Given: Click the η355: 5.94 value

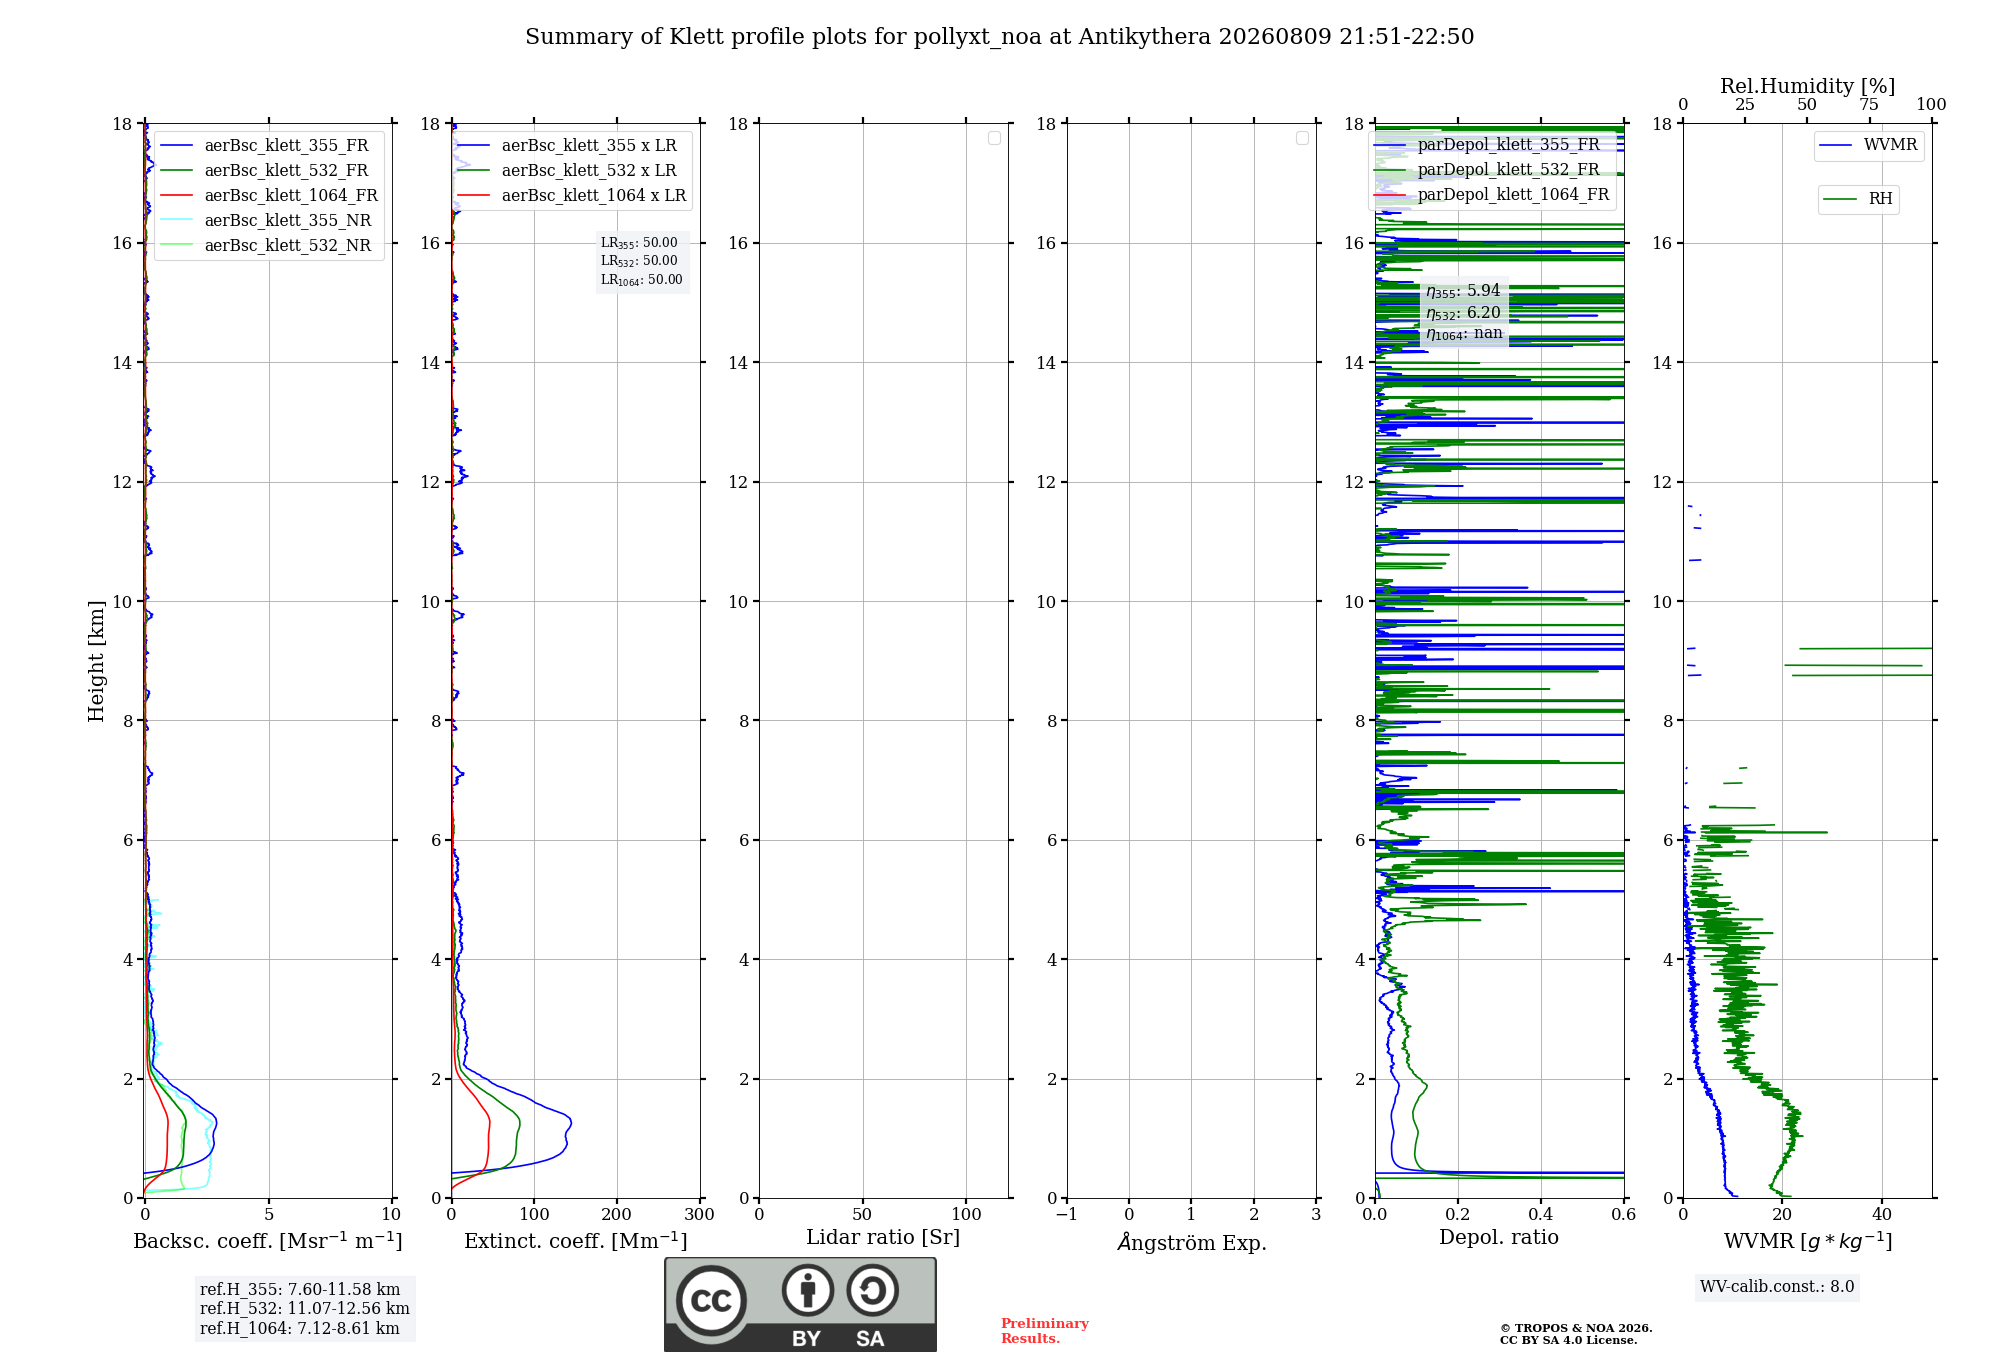Looking at the screenshot, I should pyautogui.click(x=1464, y=291).
